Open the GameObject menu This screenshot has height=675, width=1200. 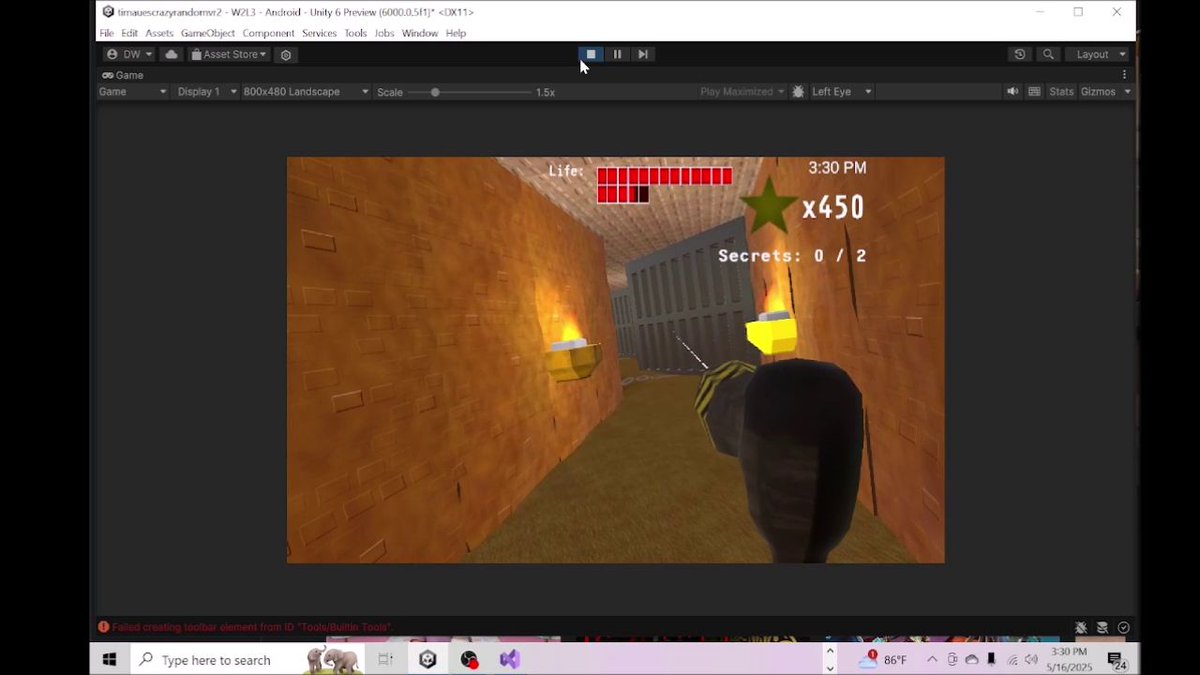pyautogui.click(x=207, y=33)
